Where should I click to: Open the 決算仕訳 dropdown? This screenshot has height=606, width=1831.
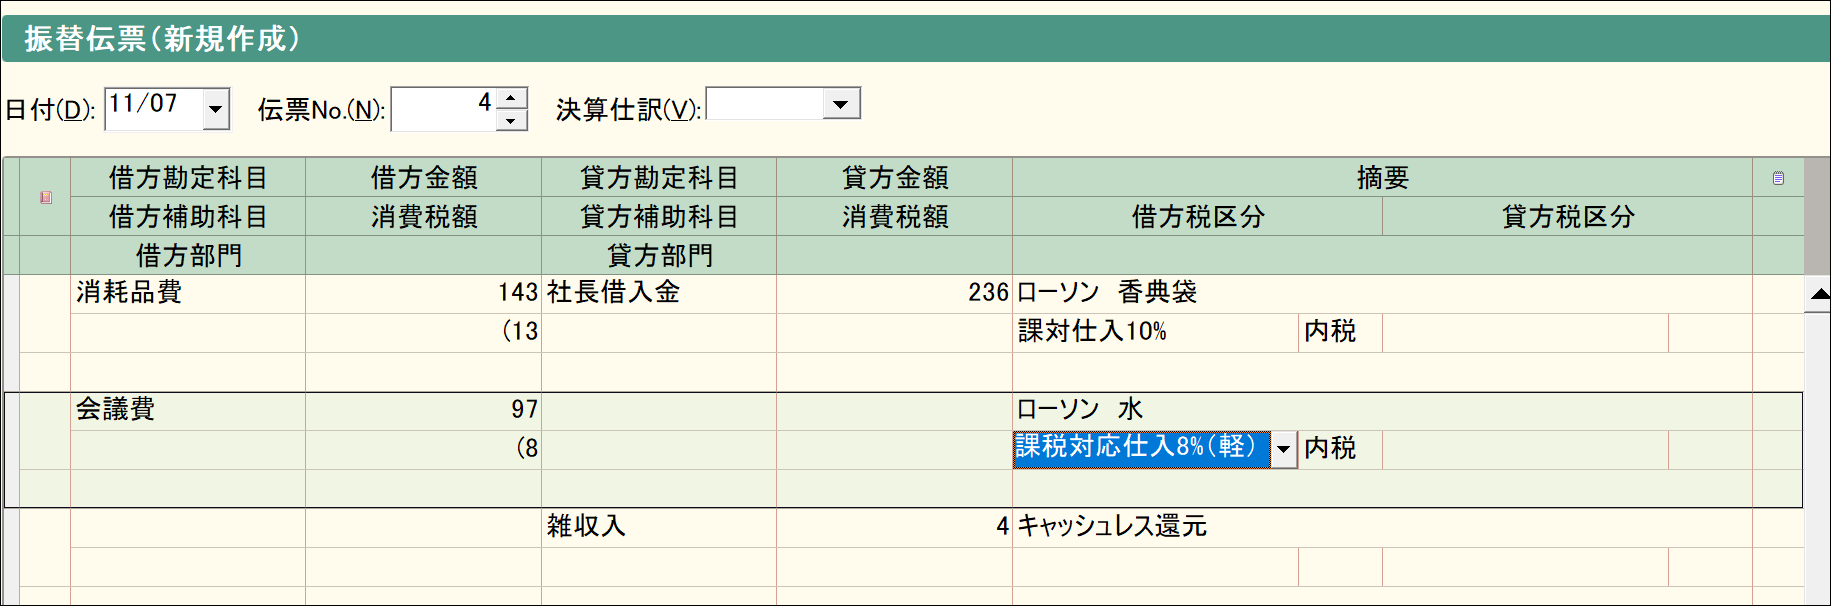(841, 104)
